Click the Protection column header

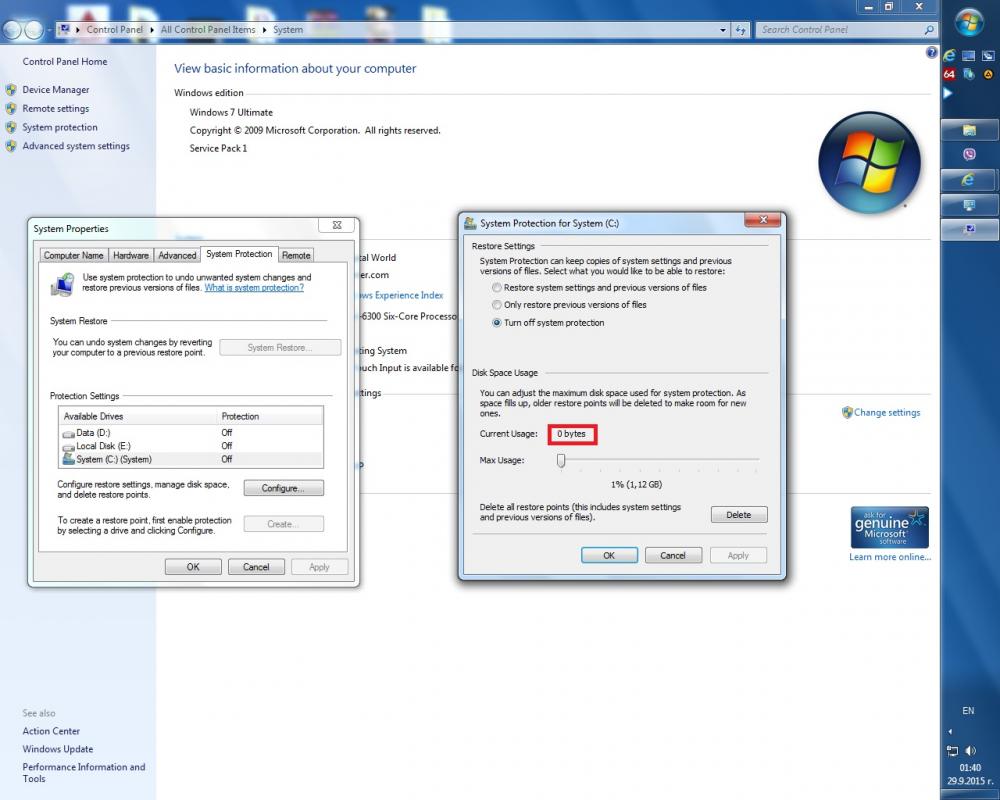click(270, 417)
